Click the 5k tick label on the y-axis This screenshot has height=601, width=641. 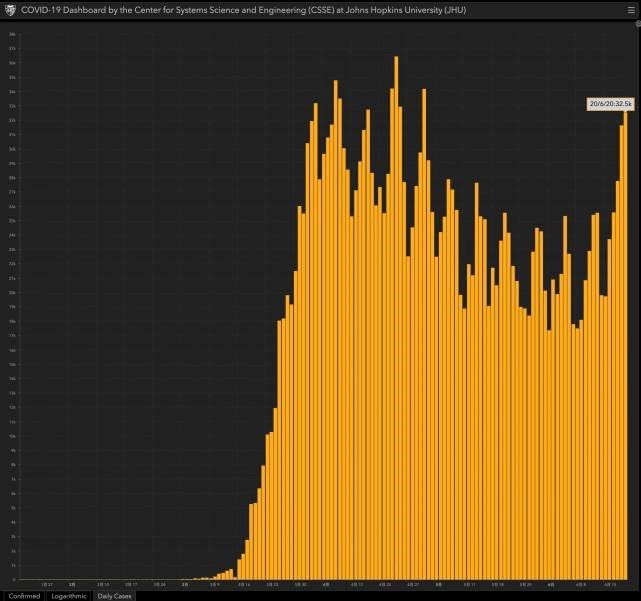click(12, 508)
